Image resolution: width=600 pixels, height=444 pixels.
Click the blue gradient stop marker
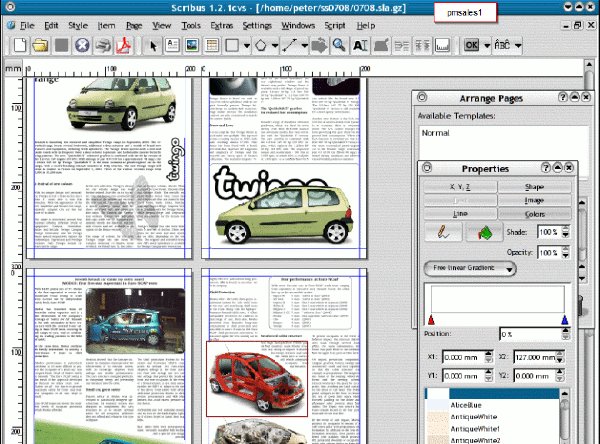(x=564, y=320)
